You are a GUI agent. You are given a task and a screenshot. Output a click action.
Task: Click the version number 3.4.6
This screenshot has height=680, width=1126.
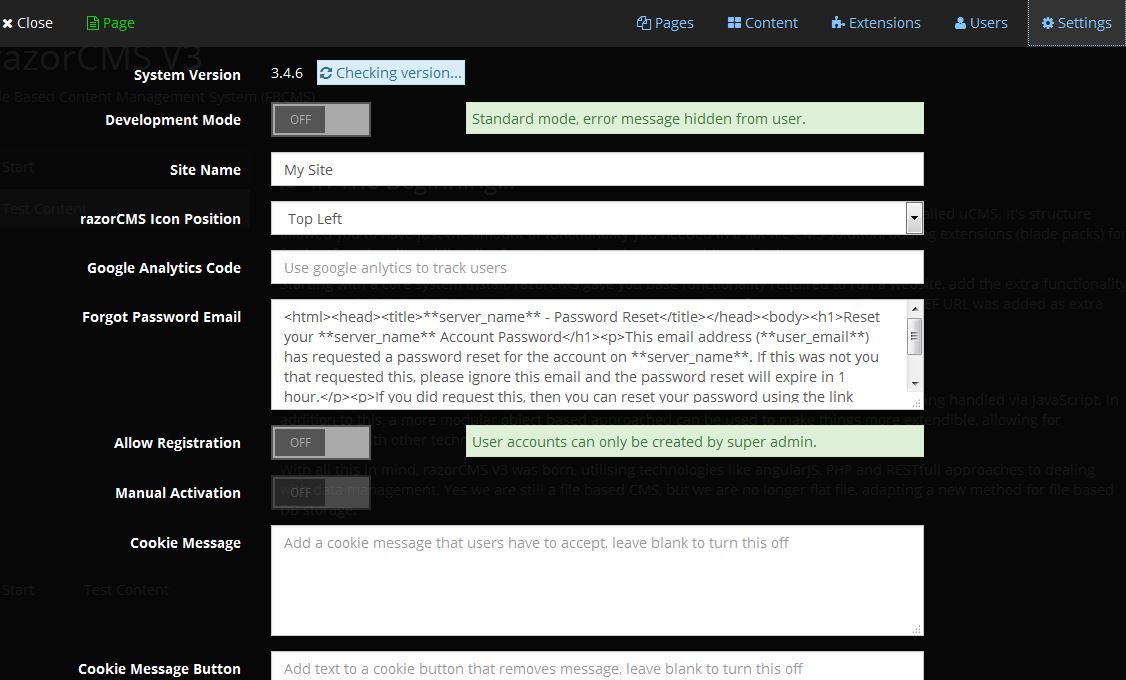tap(287, 73)
